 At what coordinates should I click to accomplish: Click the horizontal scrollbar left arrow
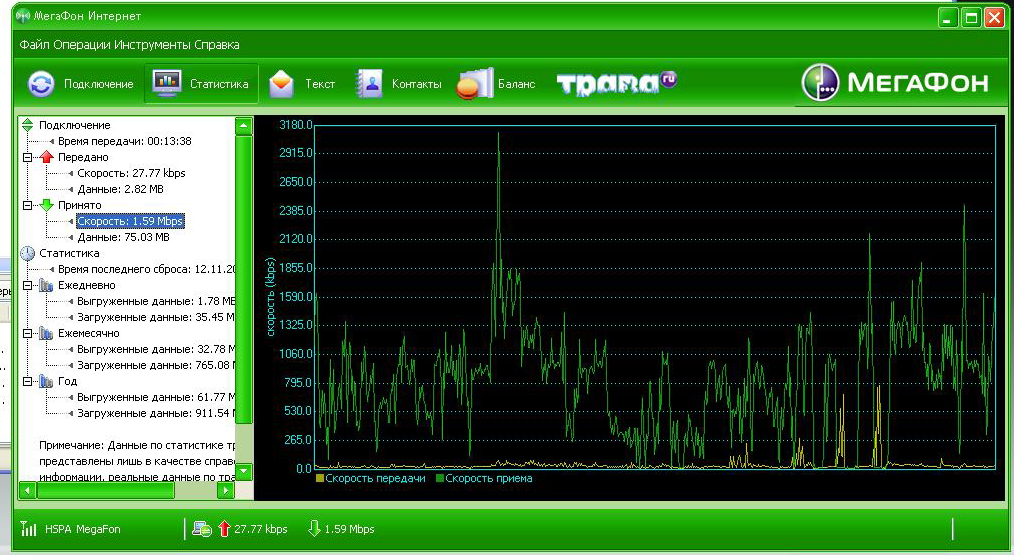[x=27, y=490]
